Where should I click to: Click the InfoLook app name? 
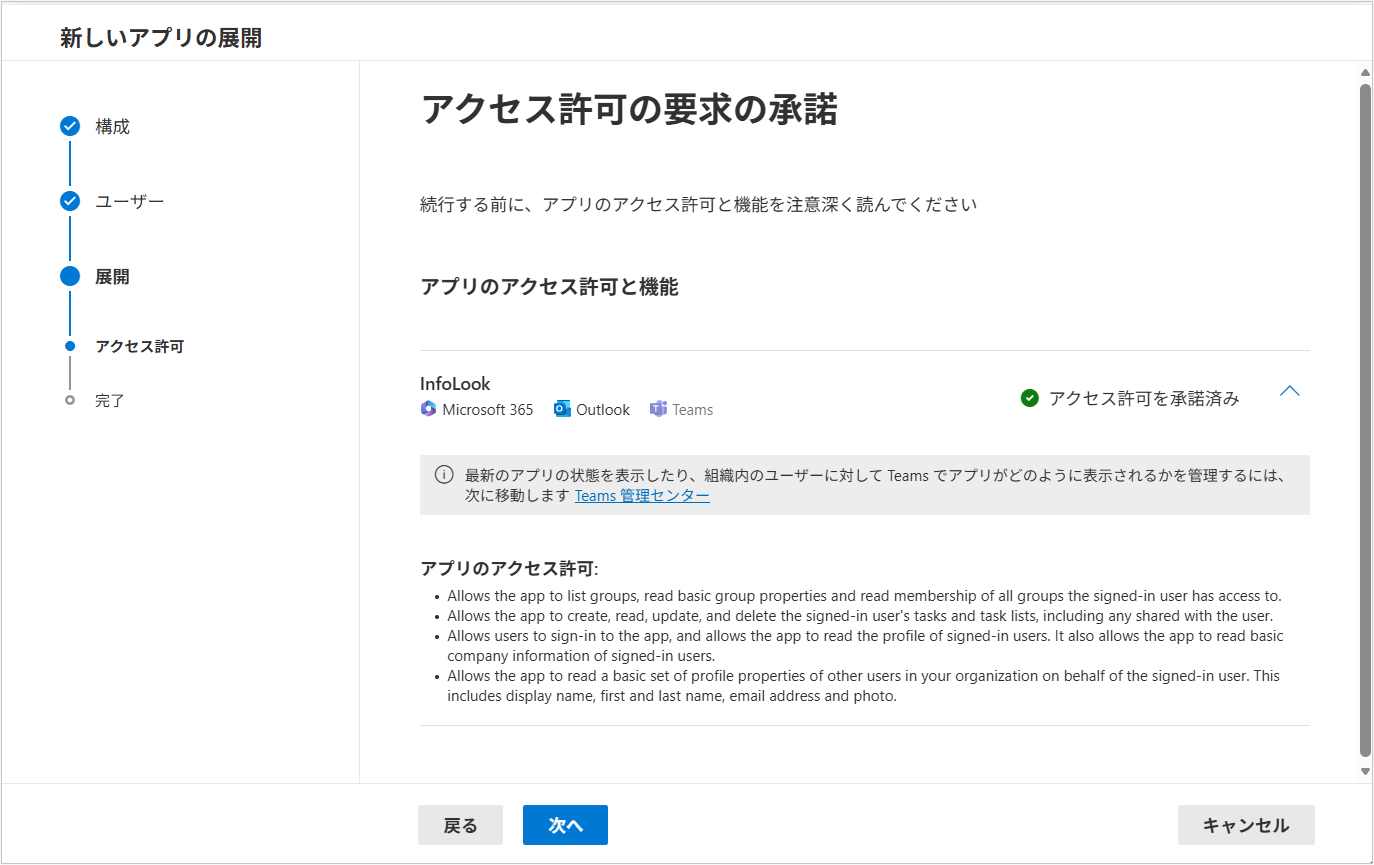point(455,383)
